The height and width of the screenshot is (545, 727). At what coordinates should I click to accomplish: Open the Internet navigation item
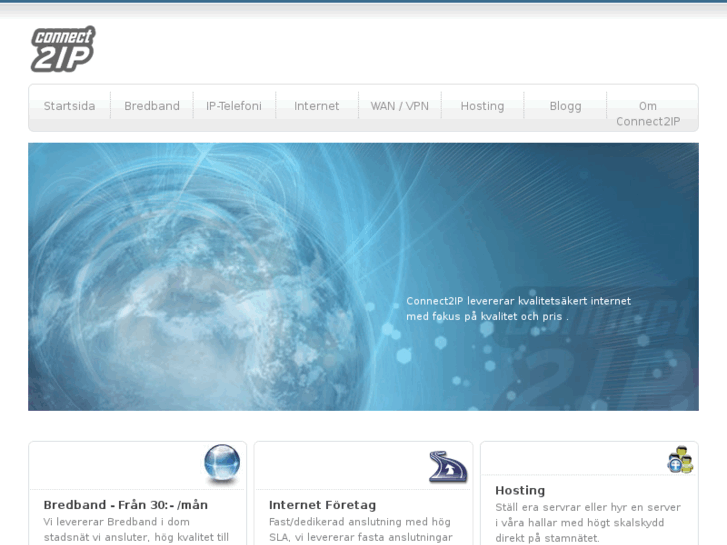(317, 106)
